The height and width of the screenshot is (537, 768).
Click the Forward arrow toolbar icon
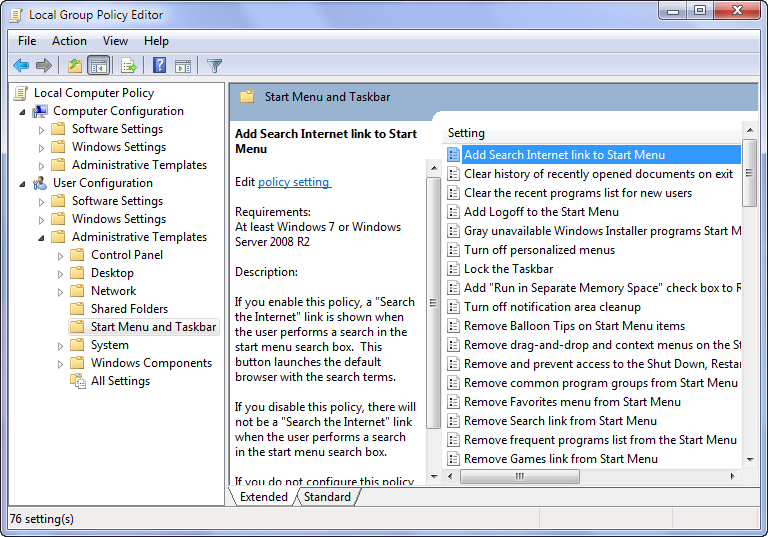pyautogui.click(x=44, y=65)
